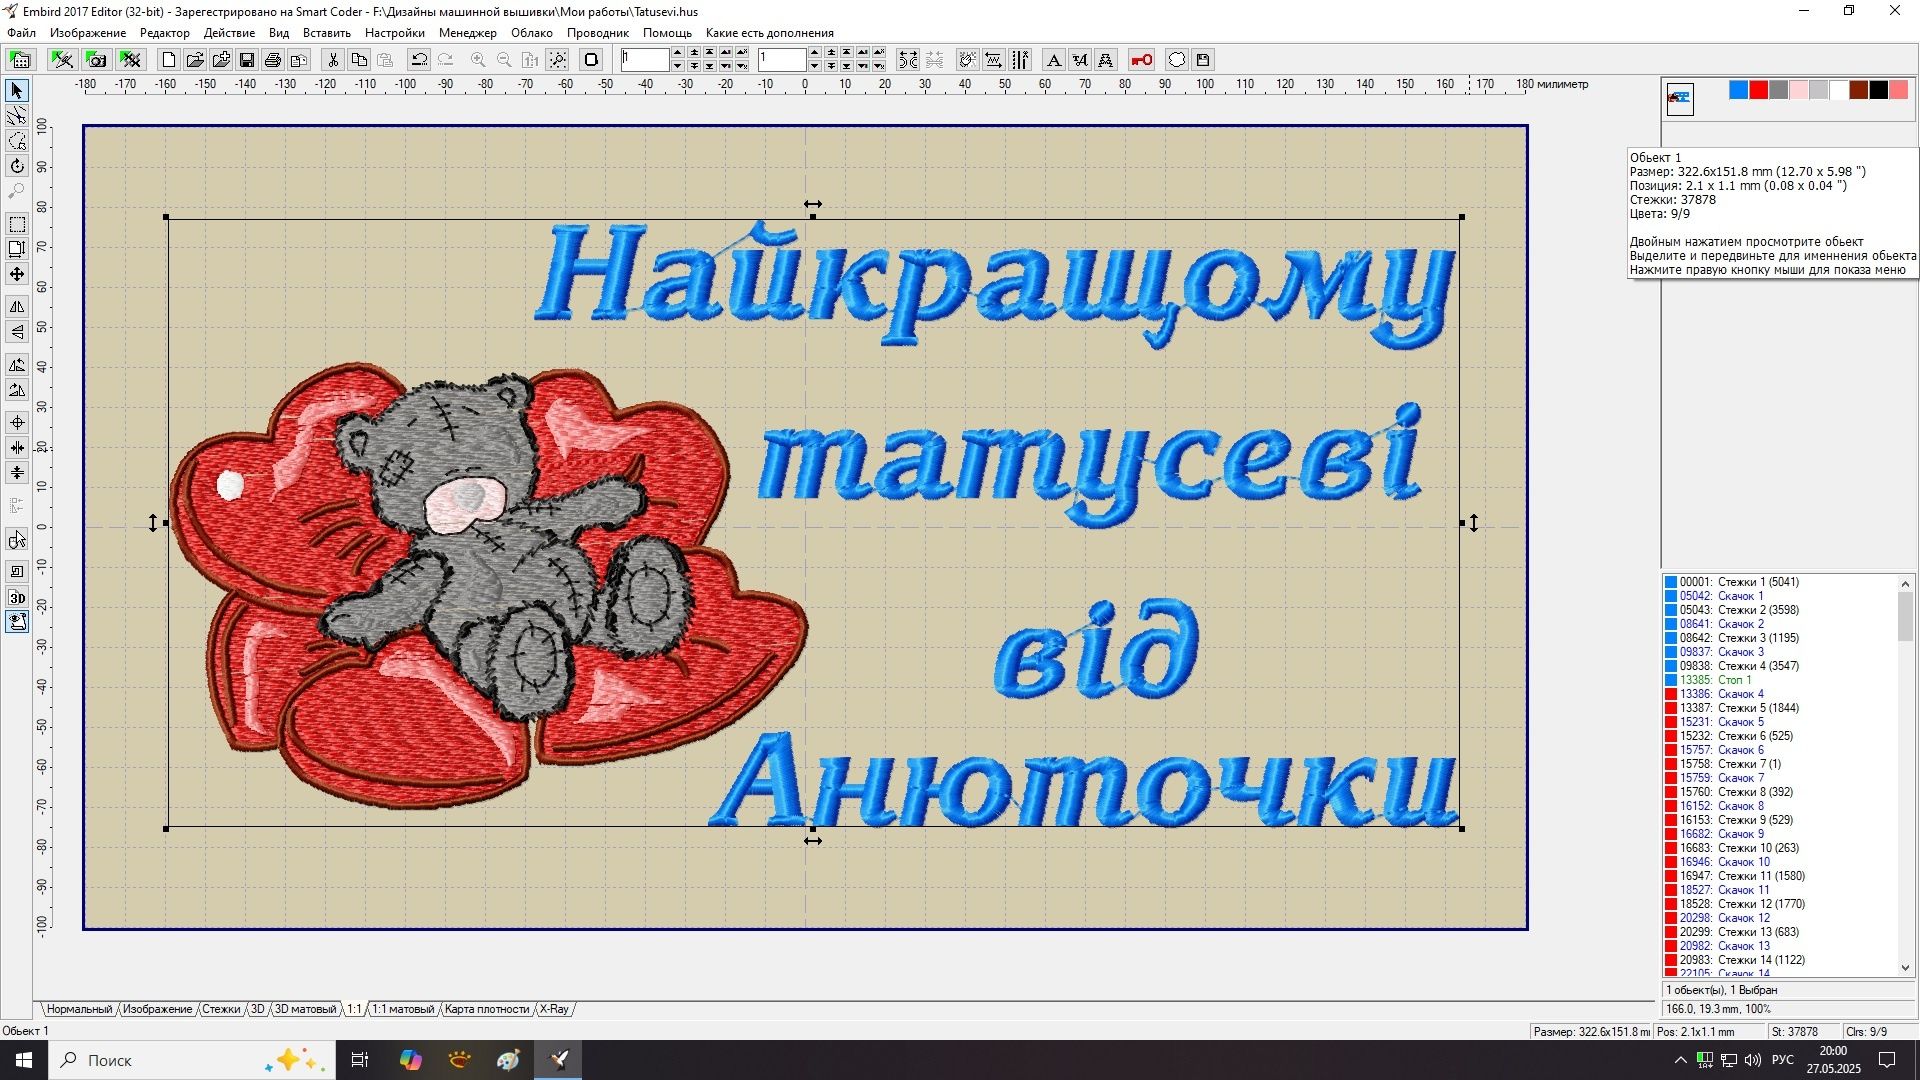1920x1080 pixels.
Task: Switch to the Карта плотности tab
Action: [x=487, y=1009]
